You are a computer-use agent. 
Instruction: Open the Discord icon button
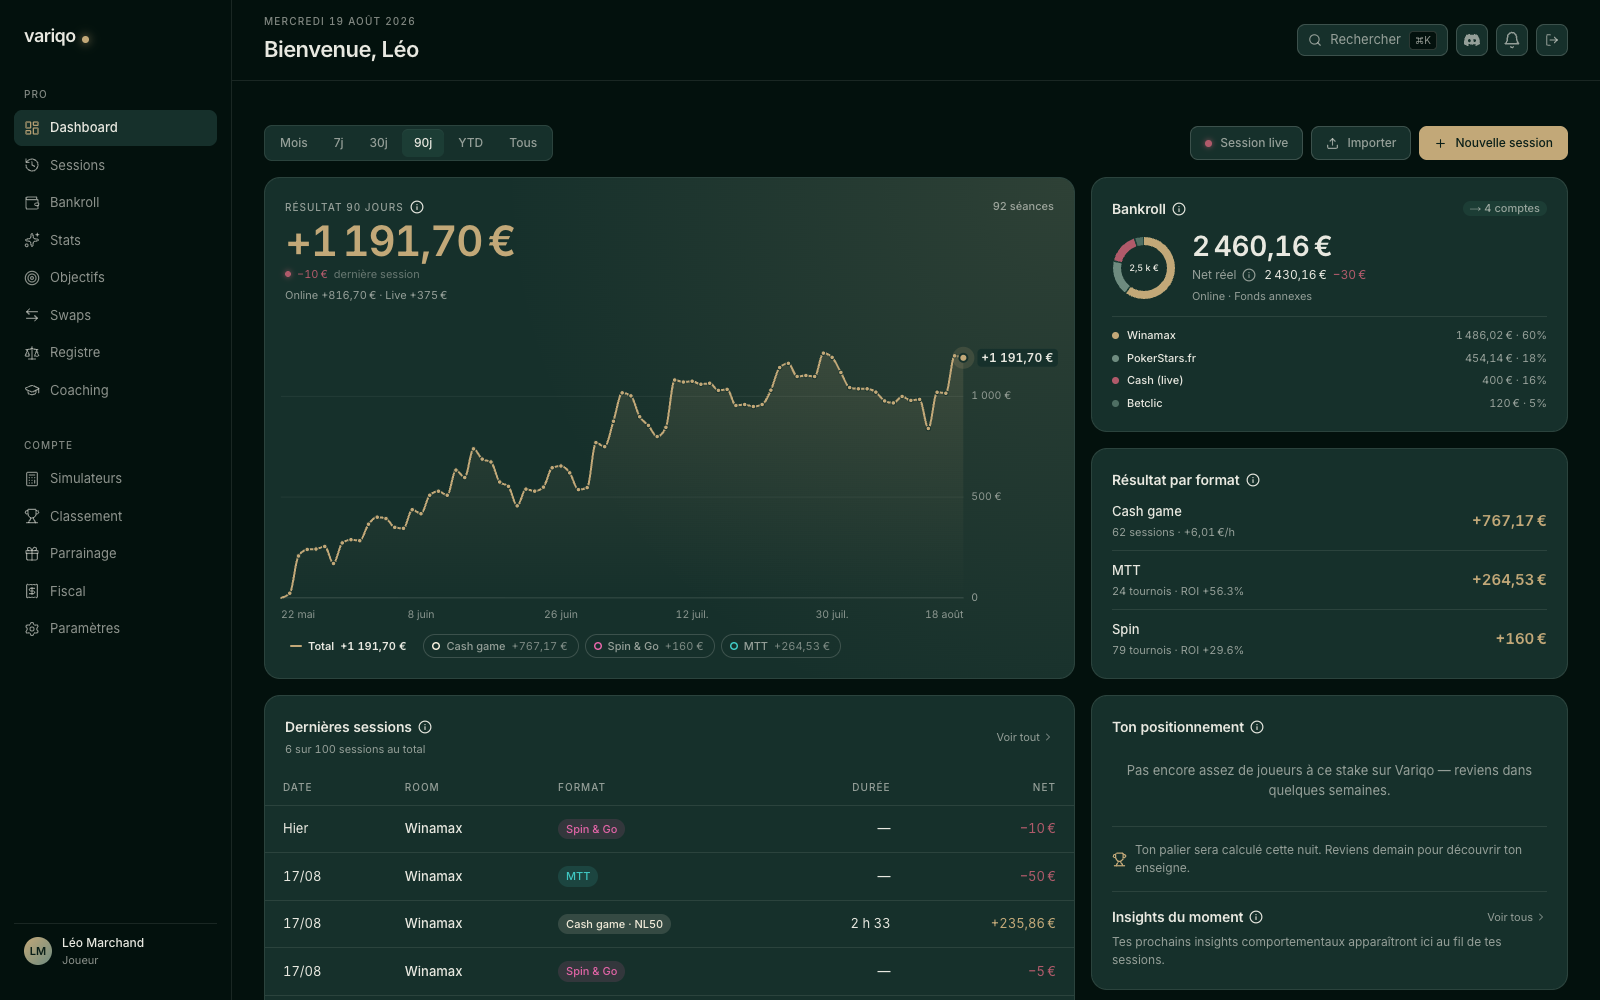point(1472,40)
